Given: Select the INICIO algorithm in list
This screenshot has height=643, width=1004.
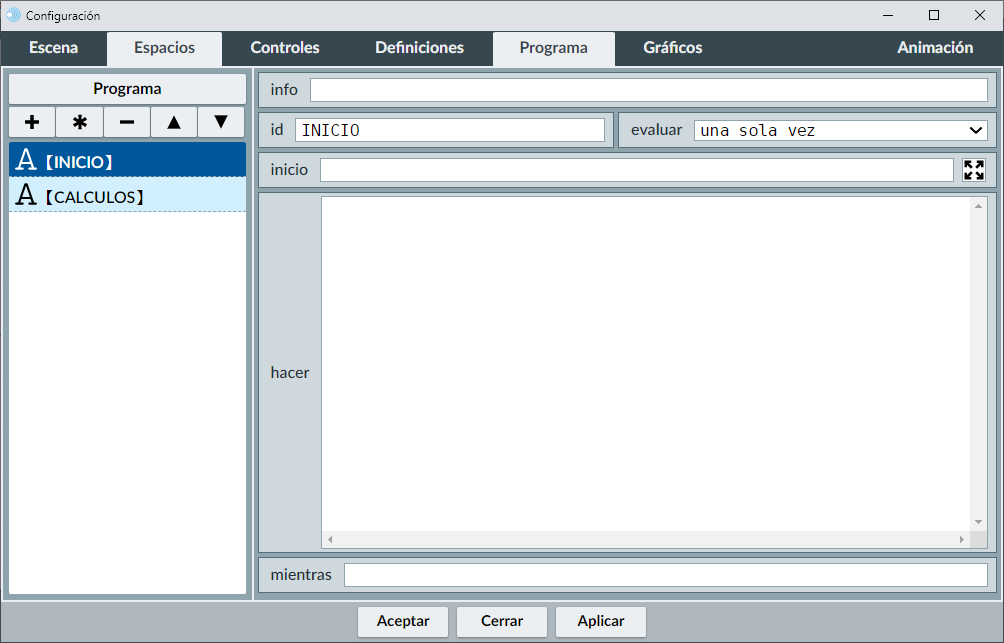Looking at the screenshot, I should (127, 160).
